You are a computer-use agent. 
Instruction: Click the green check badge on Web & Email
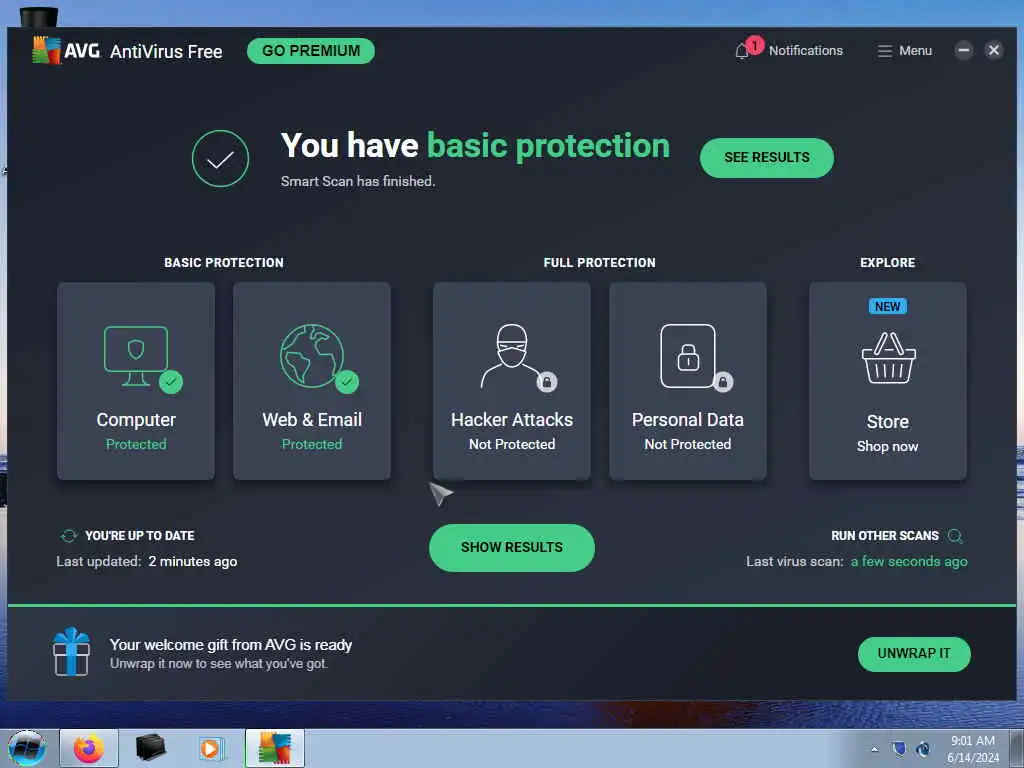[347, 382]
